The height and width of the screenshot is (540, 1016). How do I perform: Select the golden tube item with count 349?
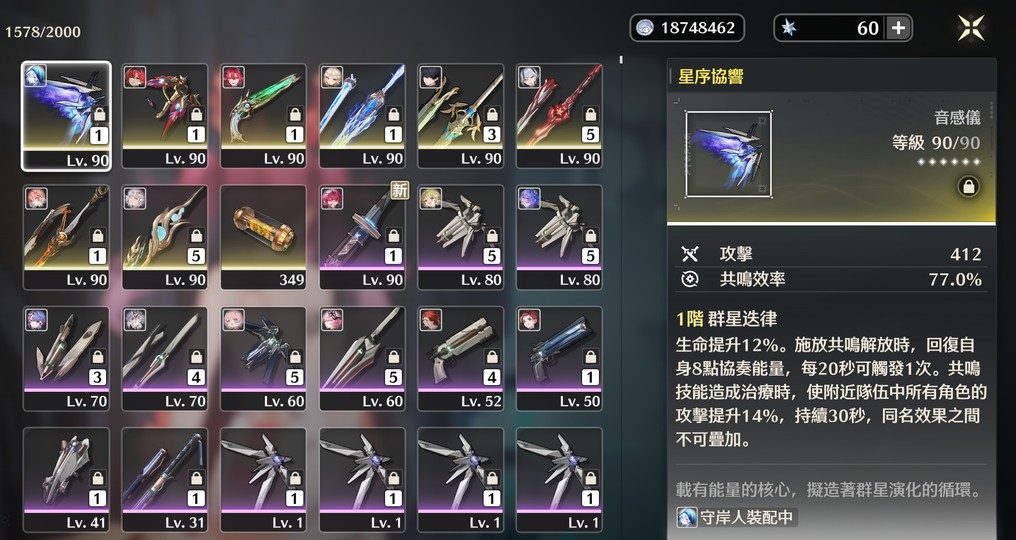coord(263,237)
